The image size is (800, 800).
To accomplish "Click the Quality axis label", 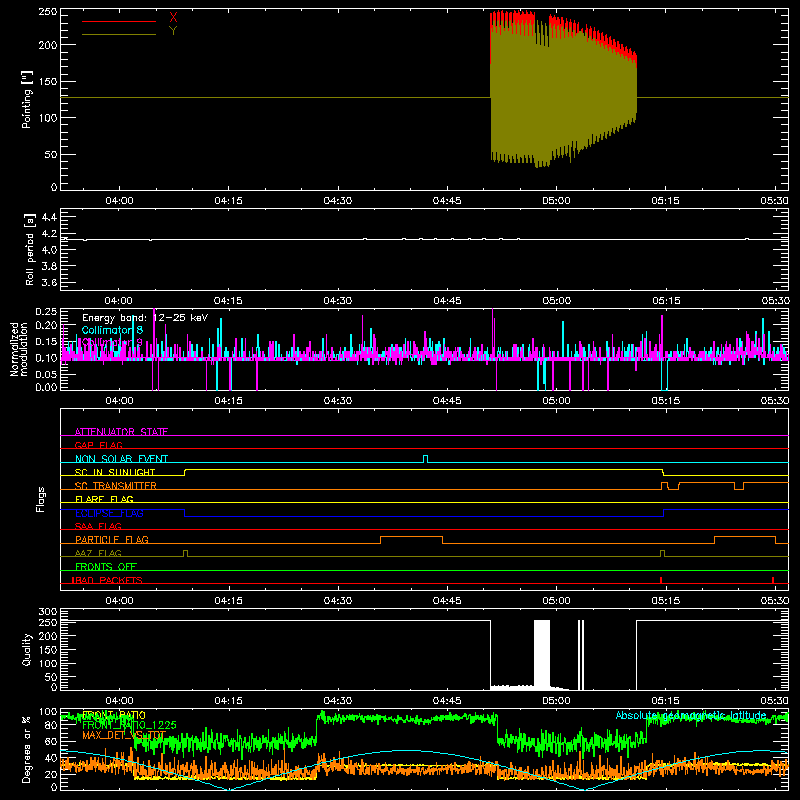I will pos(27,649).
